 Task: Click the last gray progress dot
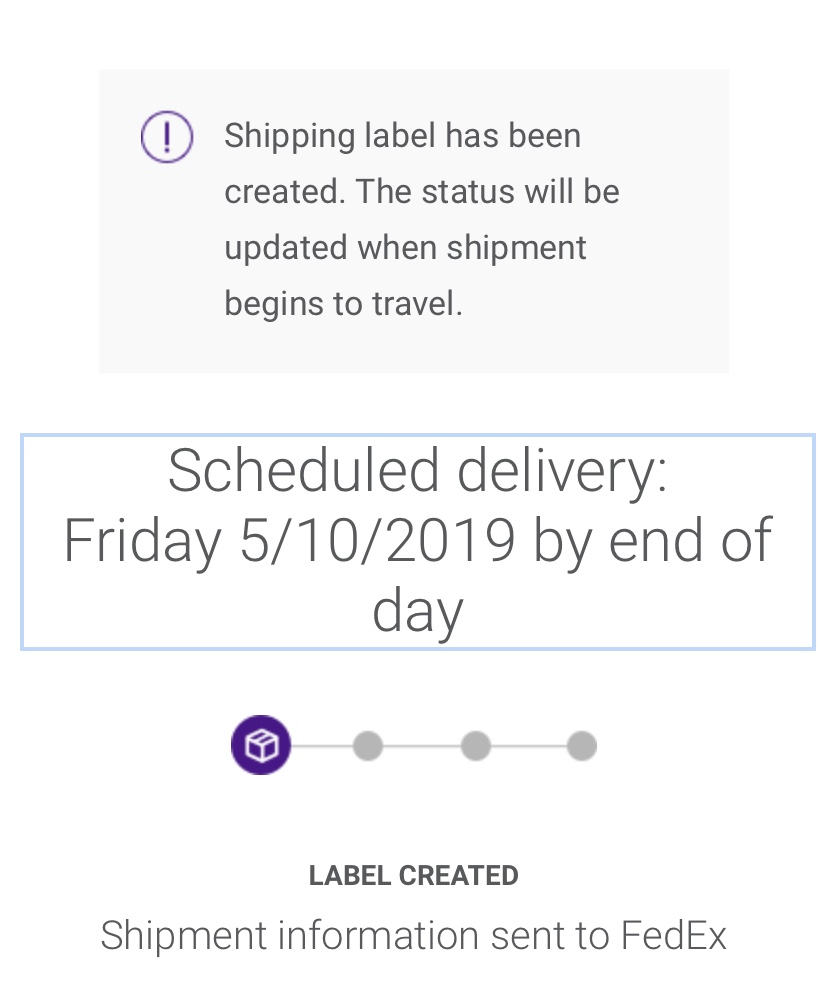point(581,746)
